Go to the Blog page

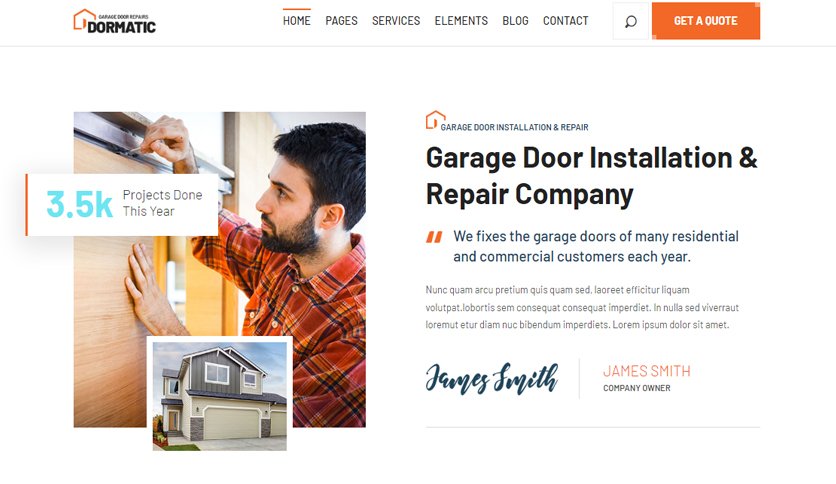point(516,21)
